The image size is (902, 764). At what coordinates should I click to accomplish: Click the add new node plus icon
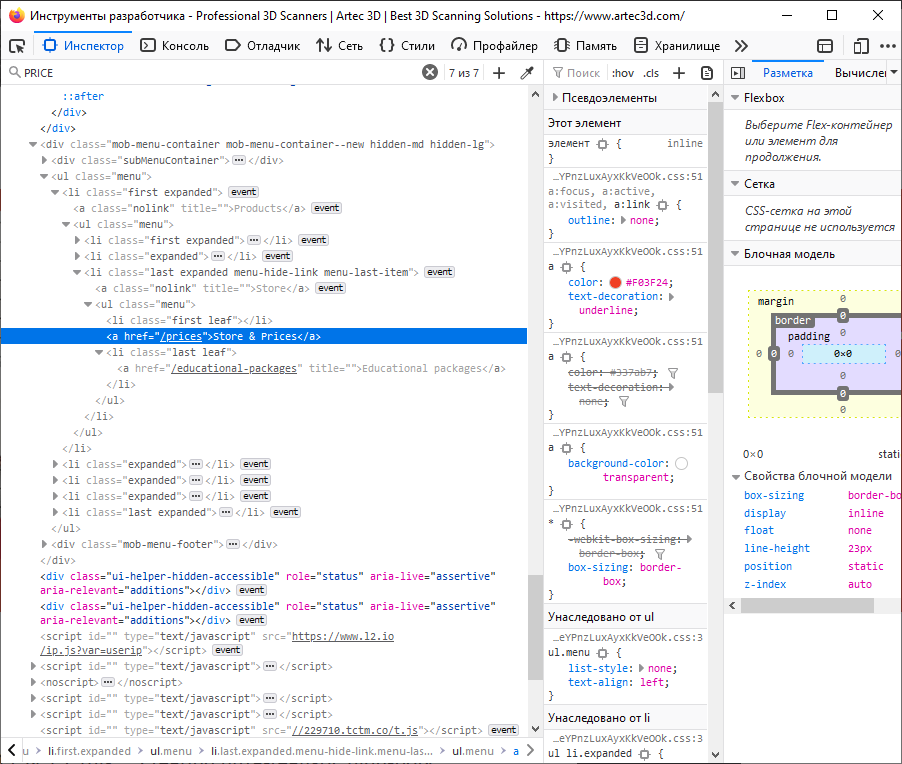point(499,73)
